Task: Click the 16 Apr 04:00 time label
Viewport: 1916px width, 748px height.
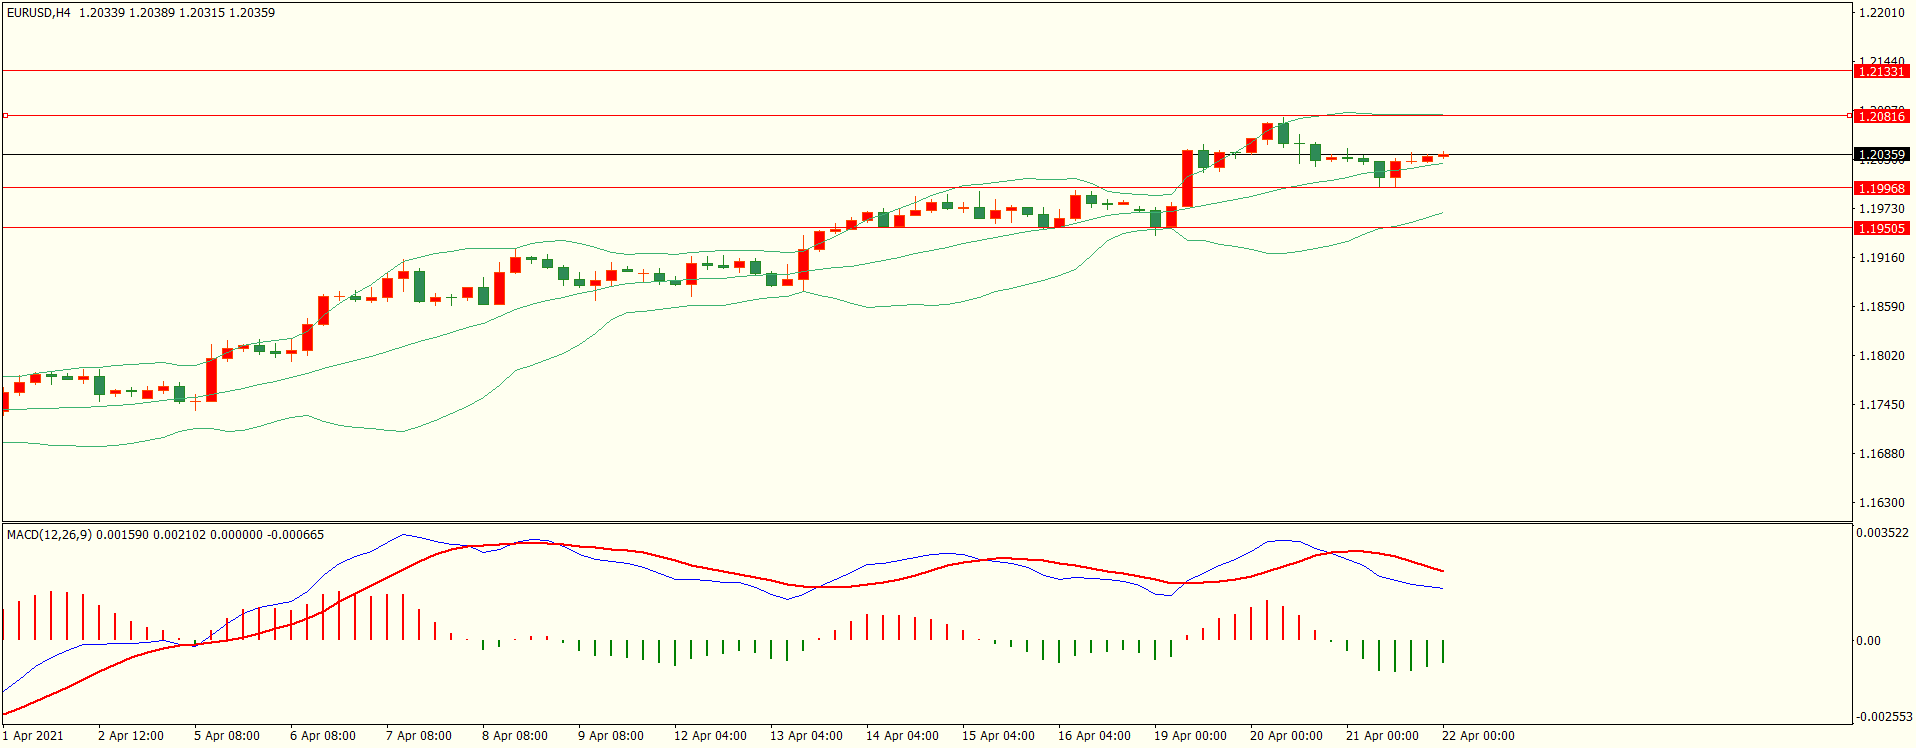Action: [x=1094, y=736]
